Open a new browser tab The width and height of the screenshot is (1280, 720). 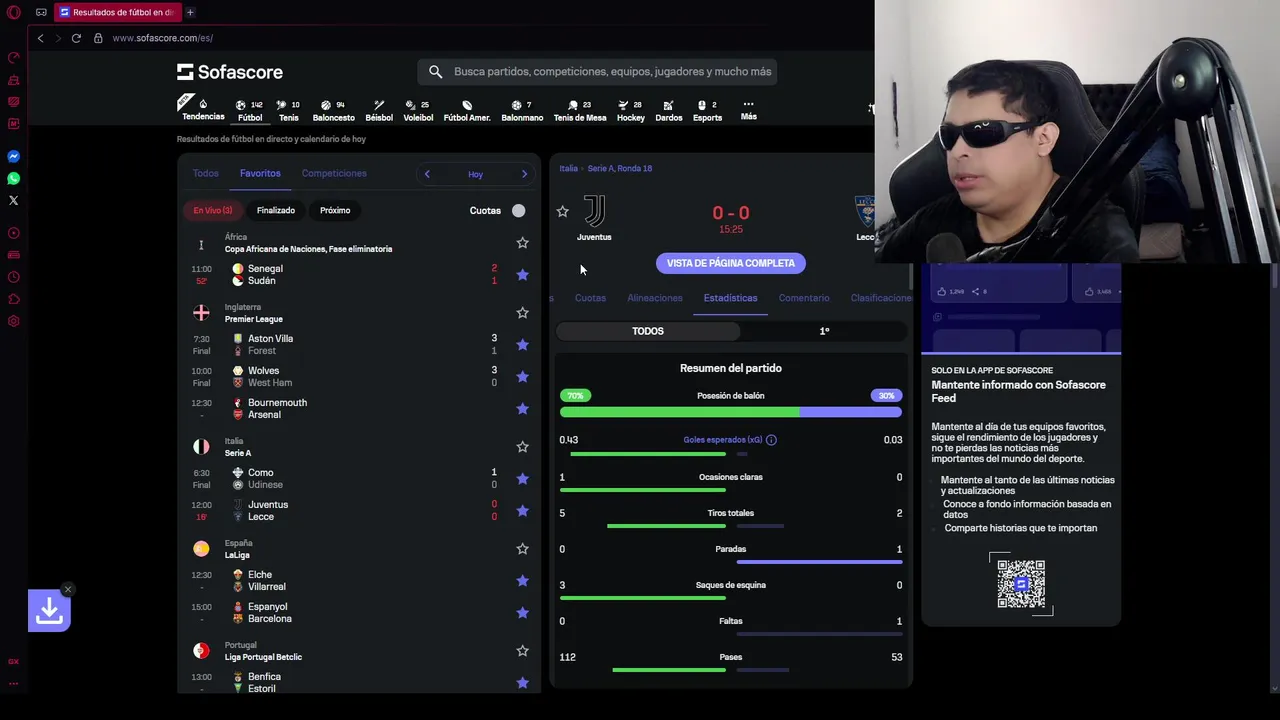click(190, 12)
